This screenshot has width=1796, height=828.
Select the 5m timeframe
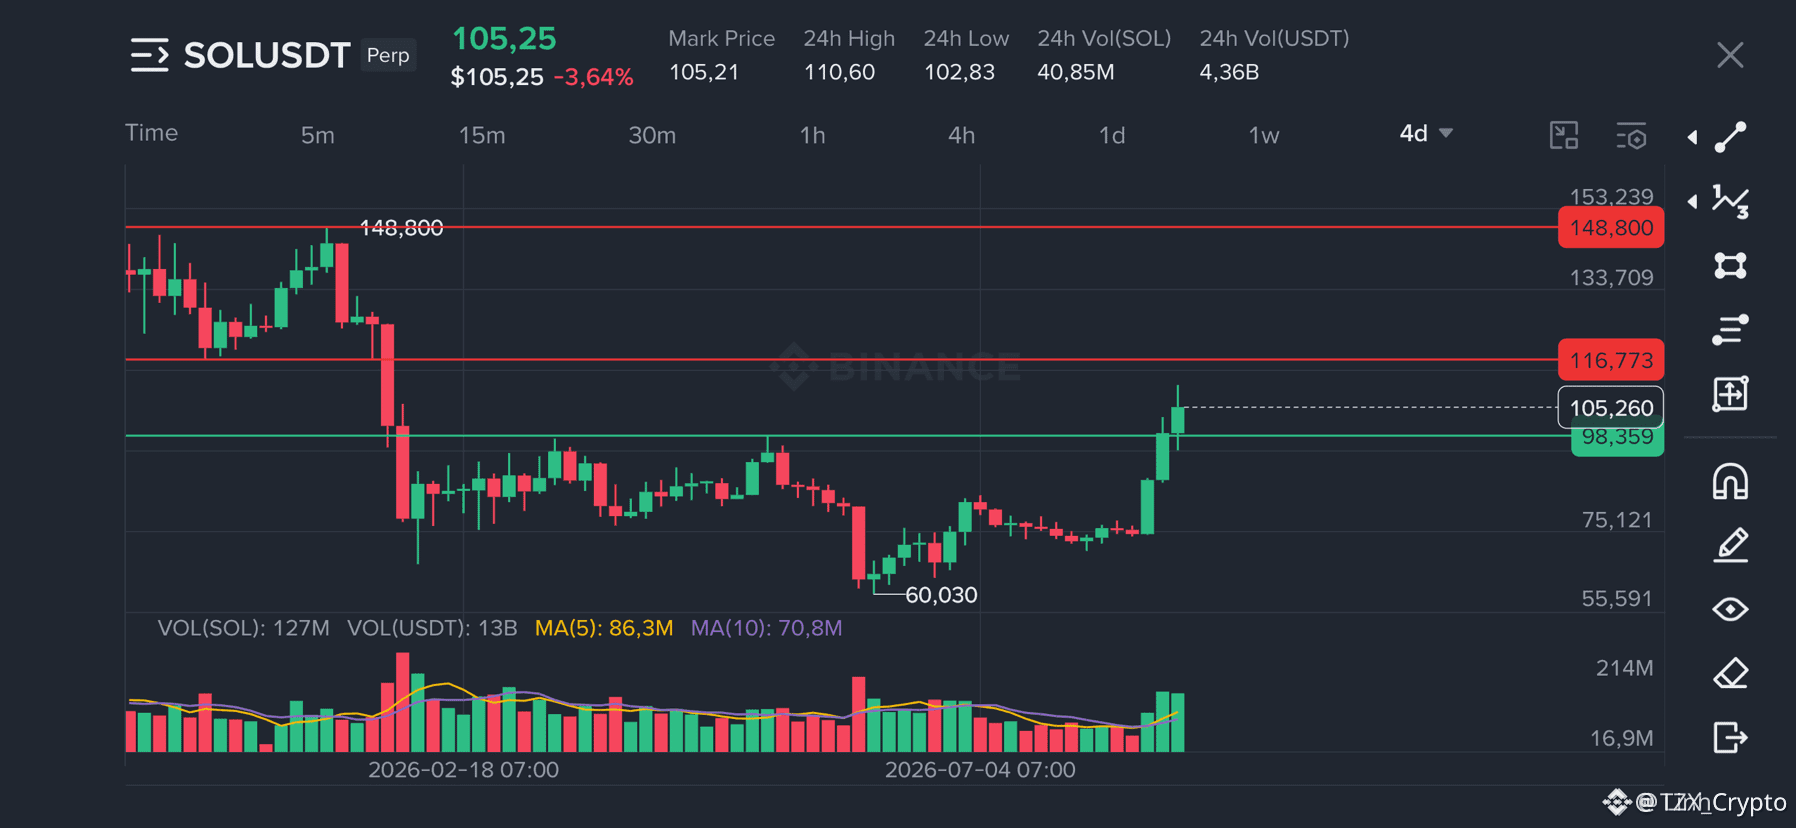click(x=318, y=135)
